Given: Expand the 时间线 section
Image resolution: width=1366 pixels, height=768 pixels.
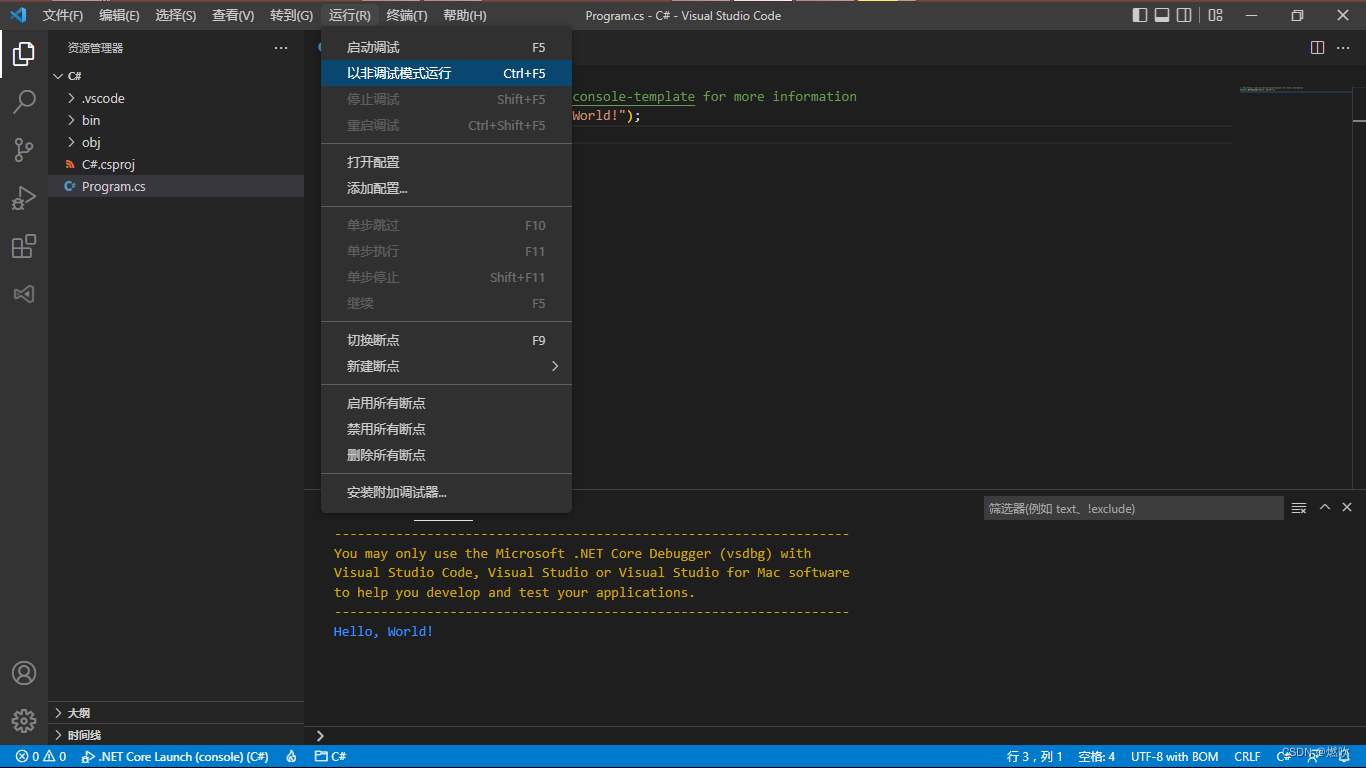Looking at the screenshot, I should point(176,735).
